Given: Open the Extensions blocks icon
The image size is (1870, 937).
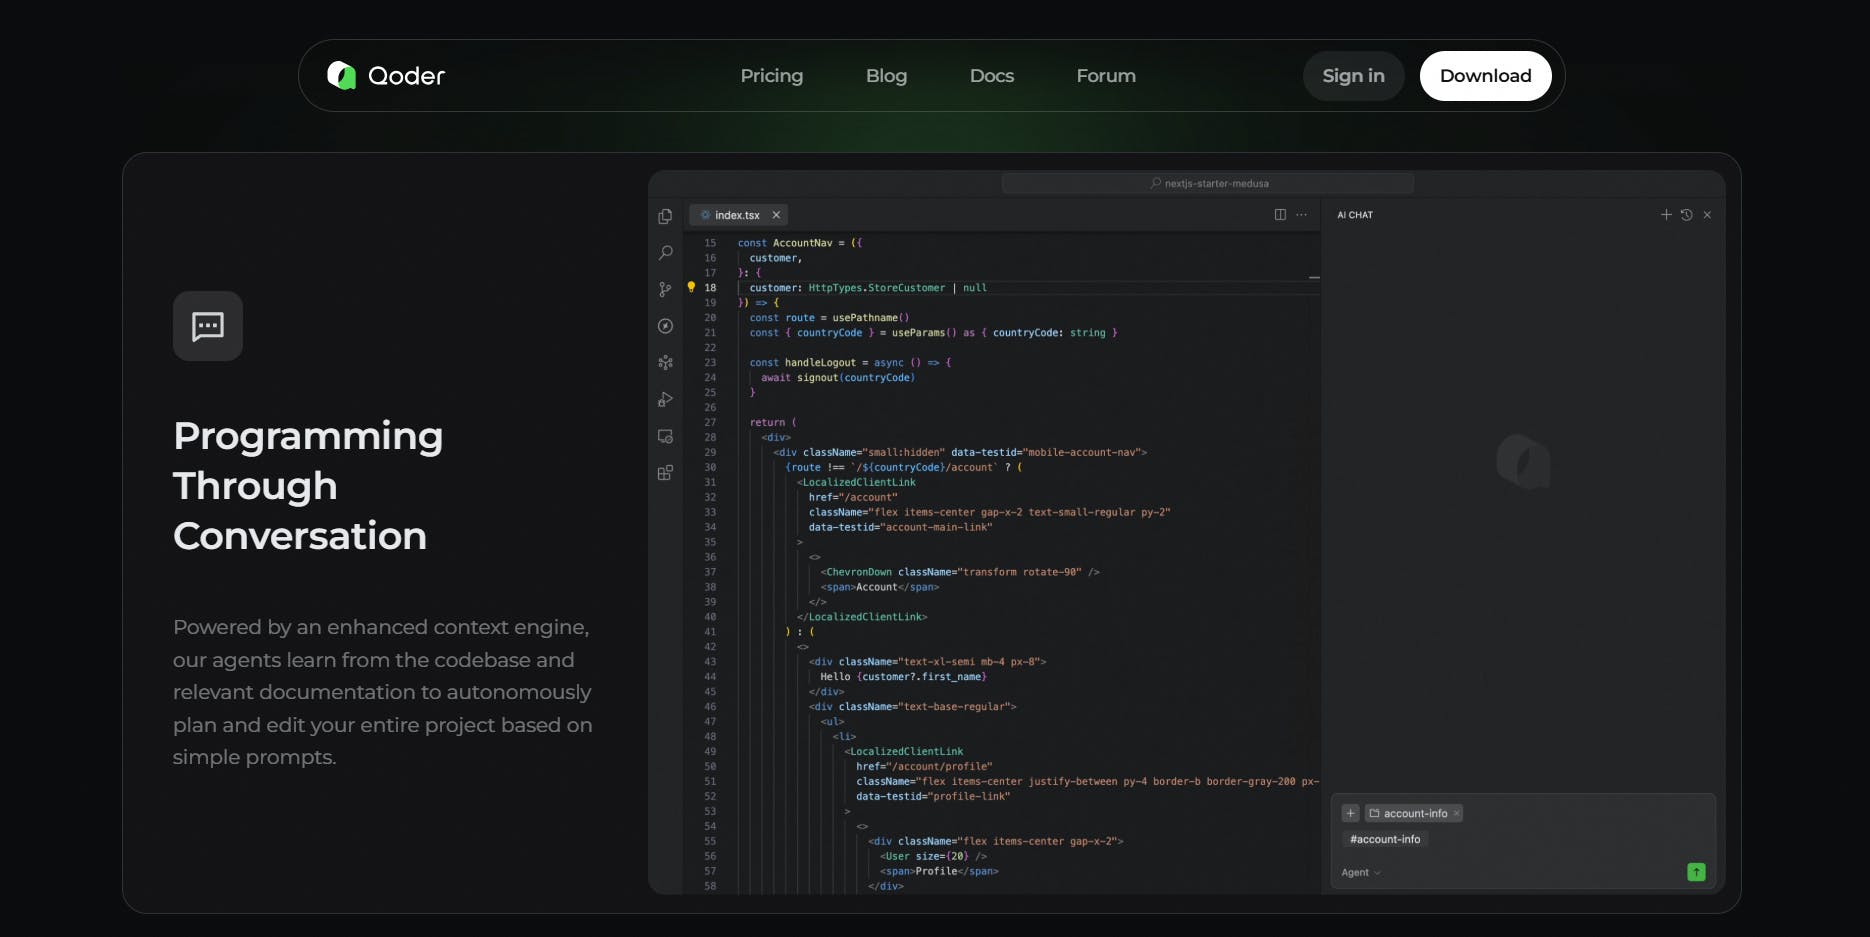Looking at the screenshot, I should (665, 473).
